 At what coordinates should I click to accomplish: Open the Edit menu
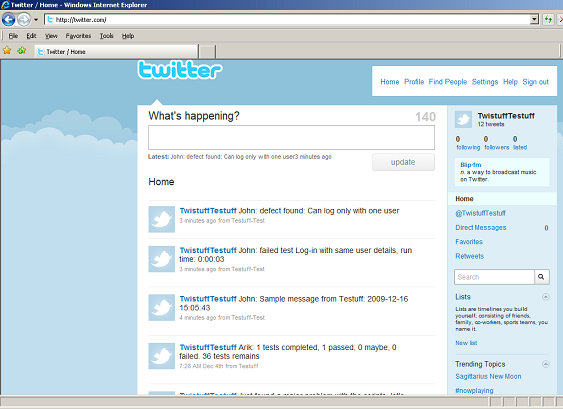tap(31, 36)
